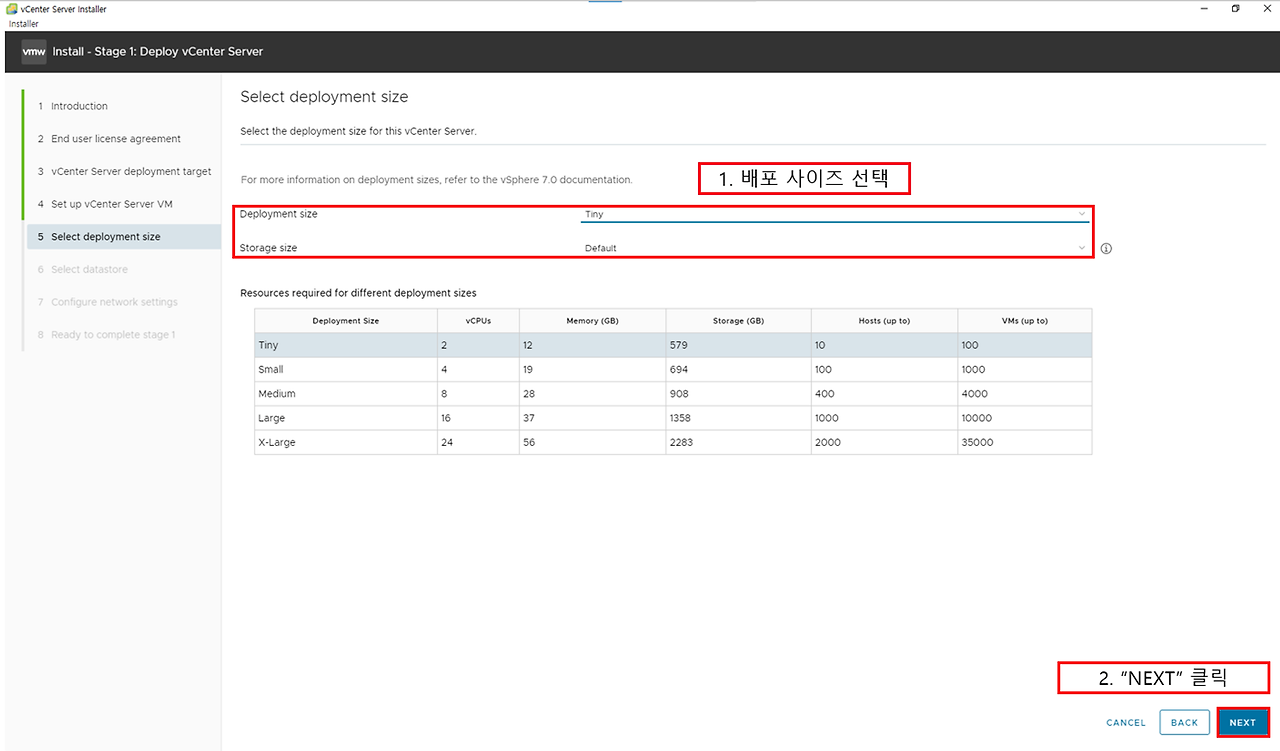The image size is (1280, 751).
Task: Click the 10000 VMs cell
Action: pyautogui.click(x=1025, y=418)
